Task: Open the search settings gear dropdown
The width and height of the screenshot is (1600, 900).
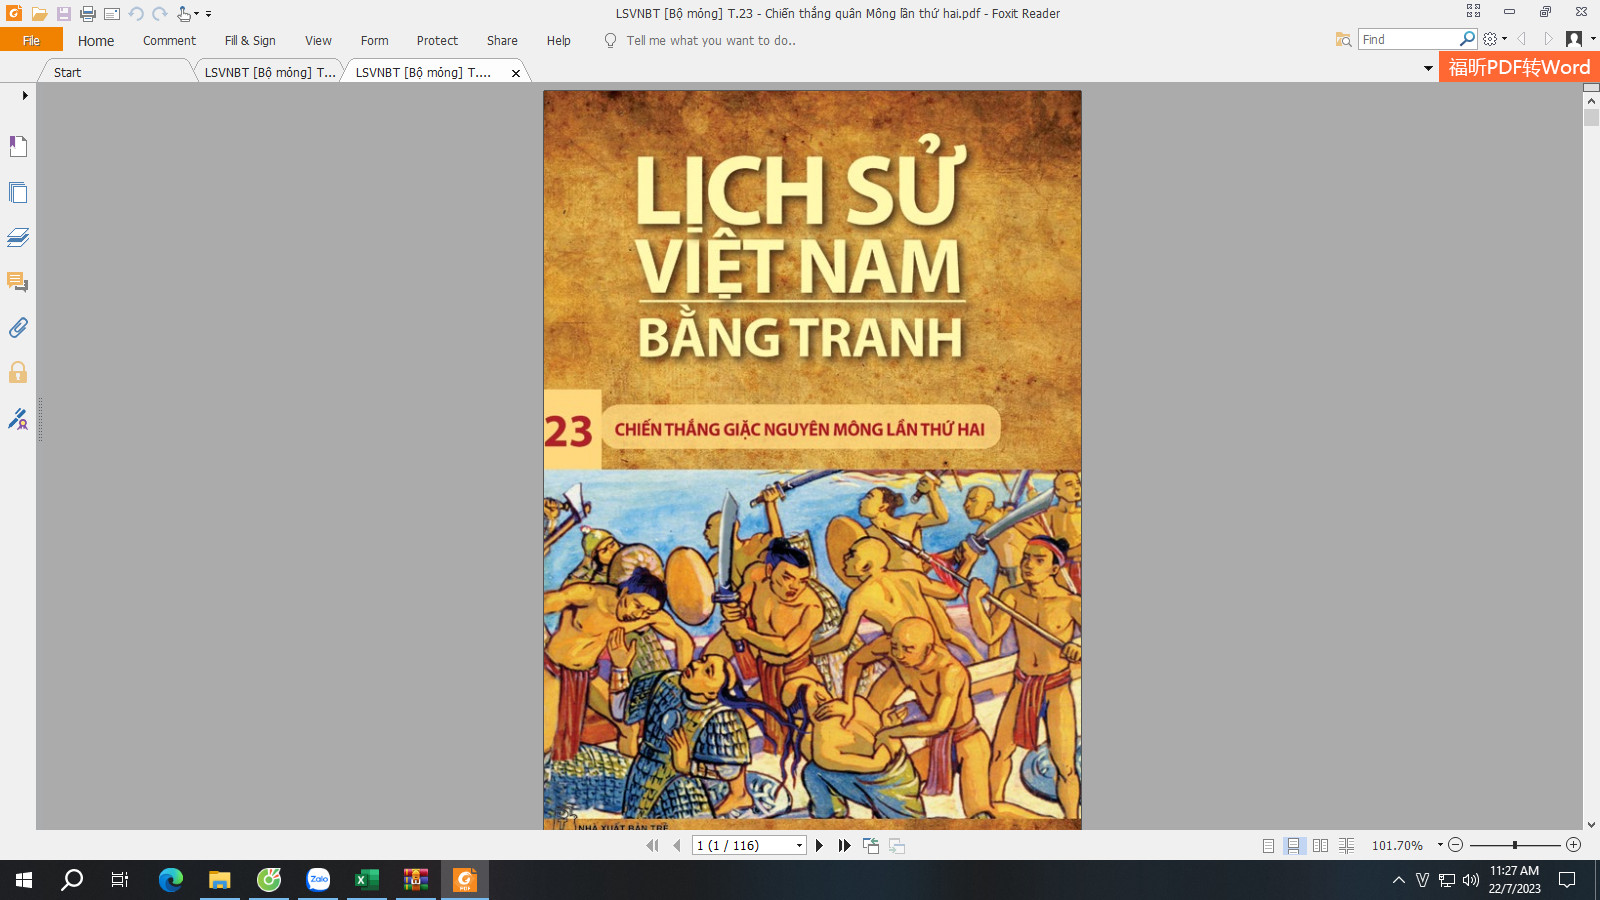Action: pyautogui.click(x=1494, y=39)
